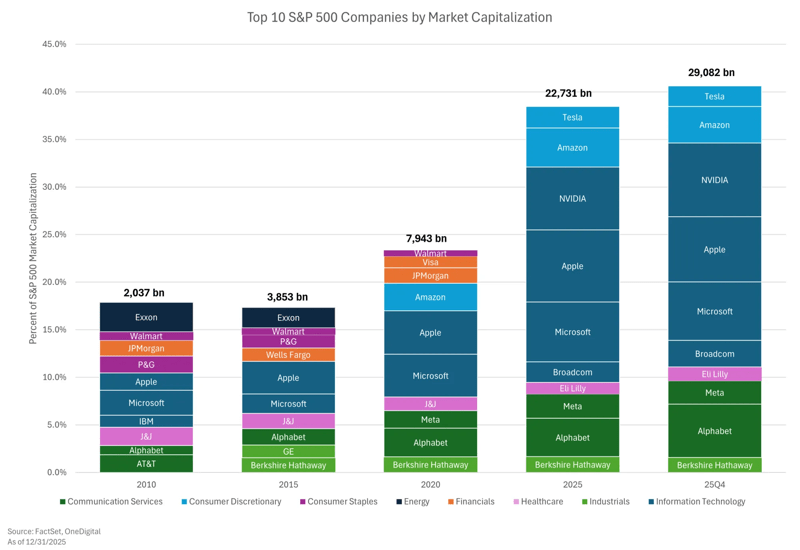The height and width of the screenshot is (550, 800).
Task: Click the 25Q4 x-axis label
Action: (714, 483)
